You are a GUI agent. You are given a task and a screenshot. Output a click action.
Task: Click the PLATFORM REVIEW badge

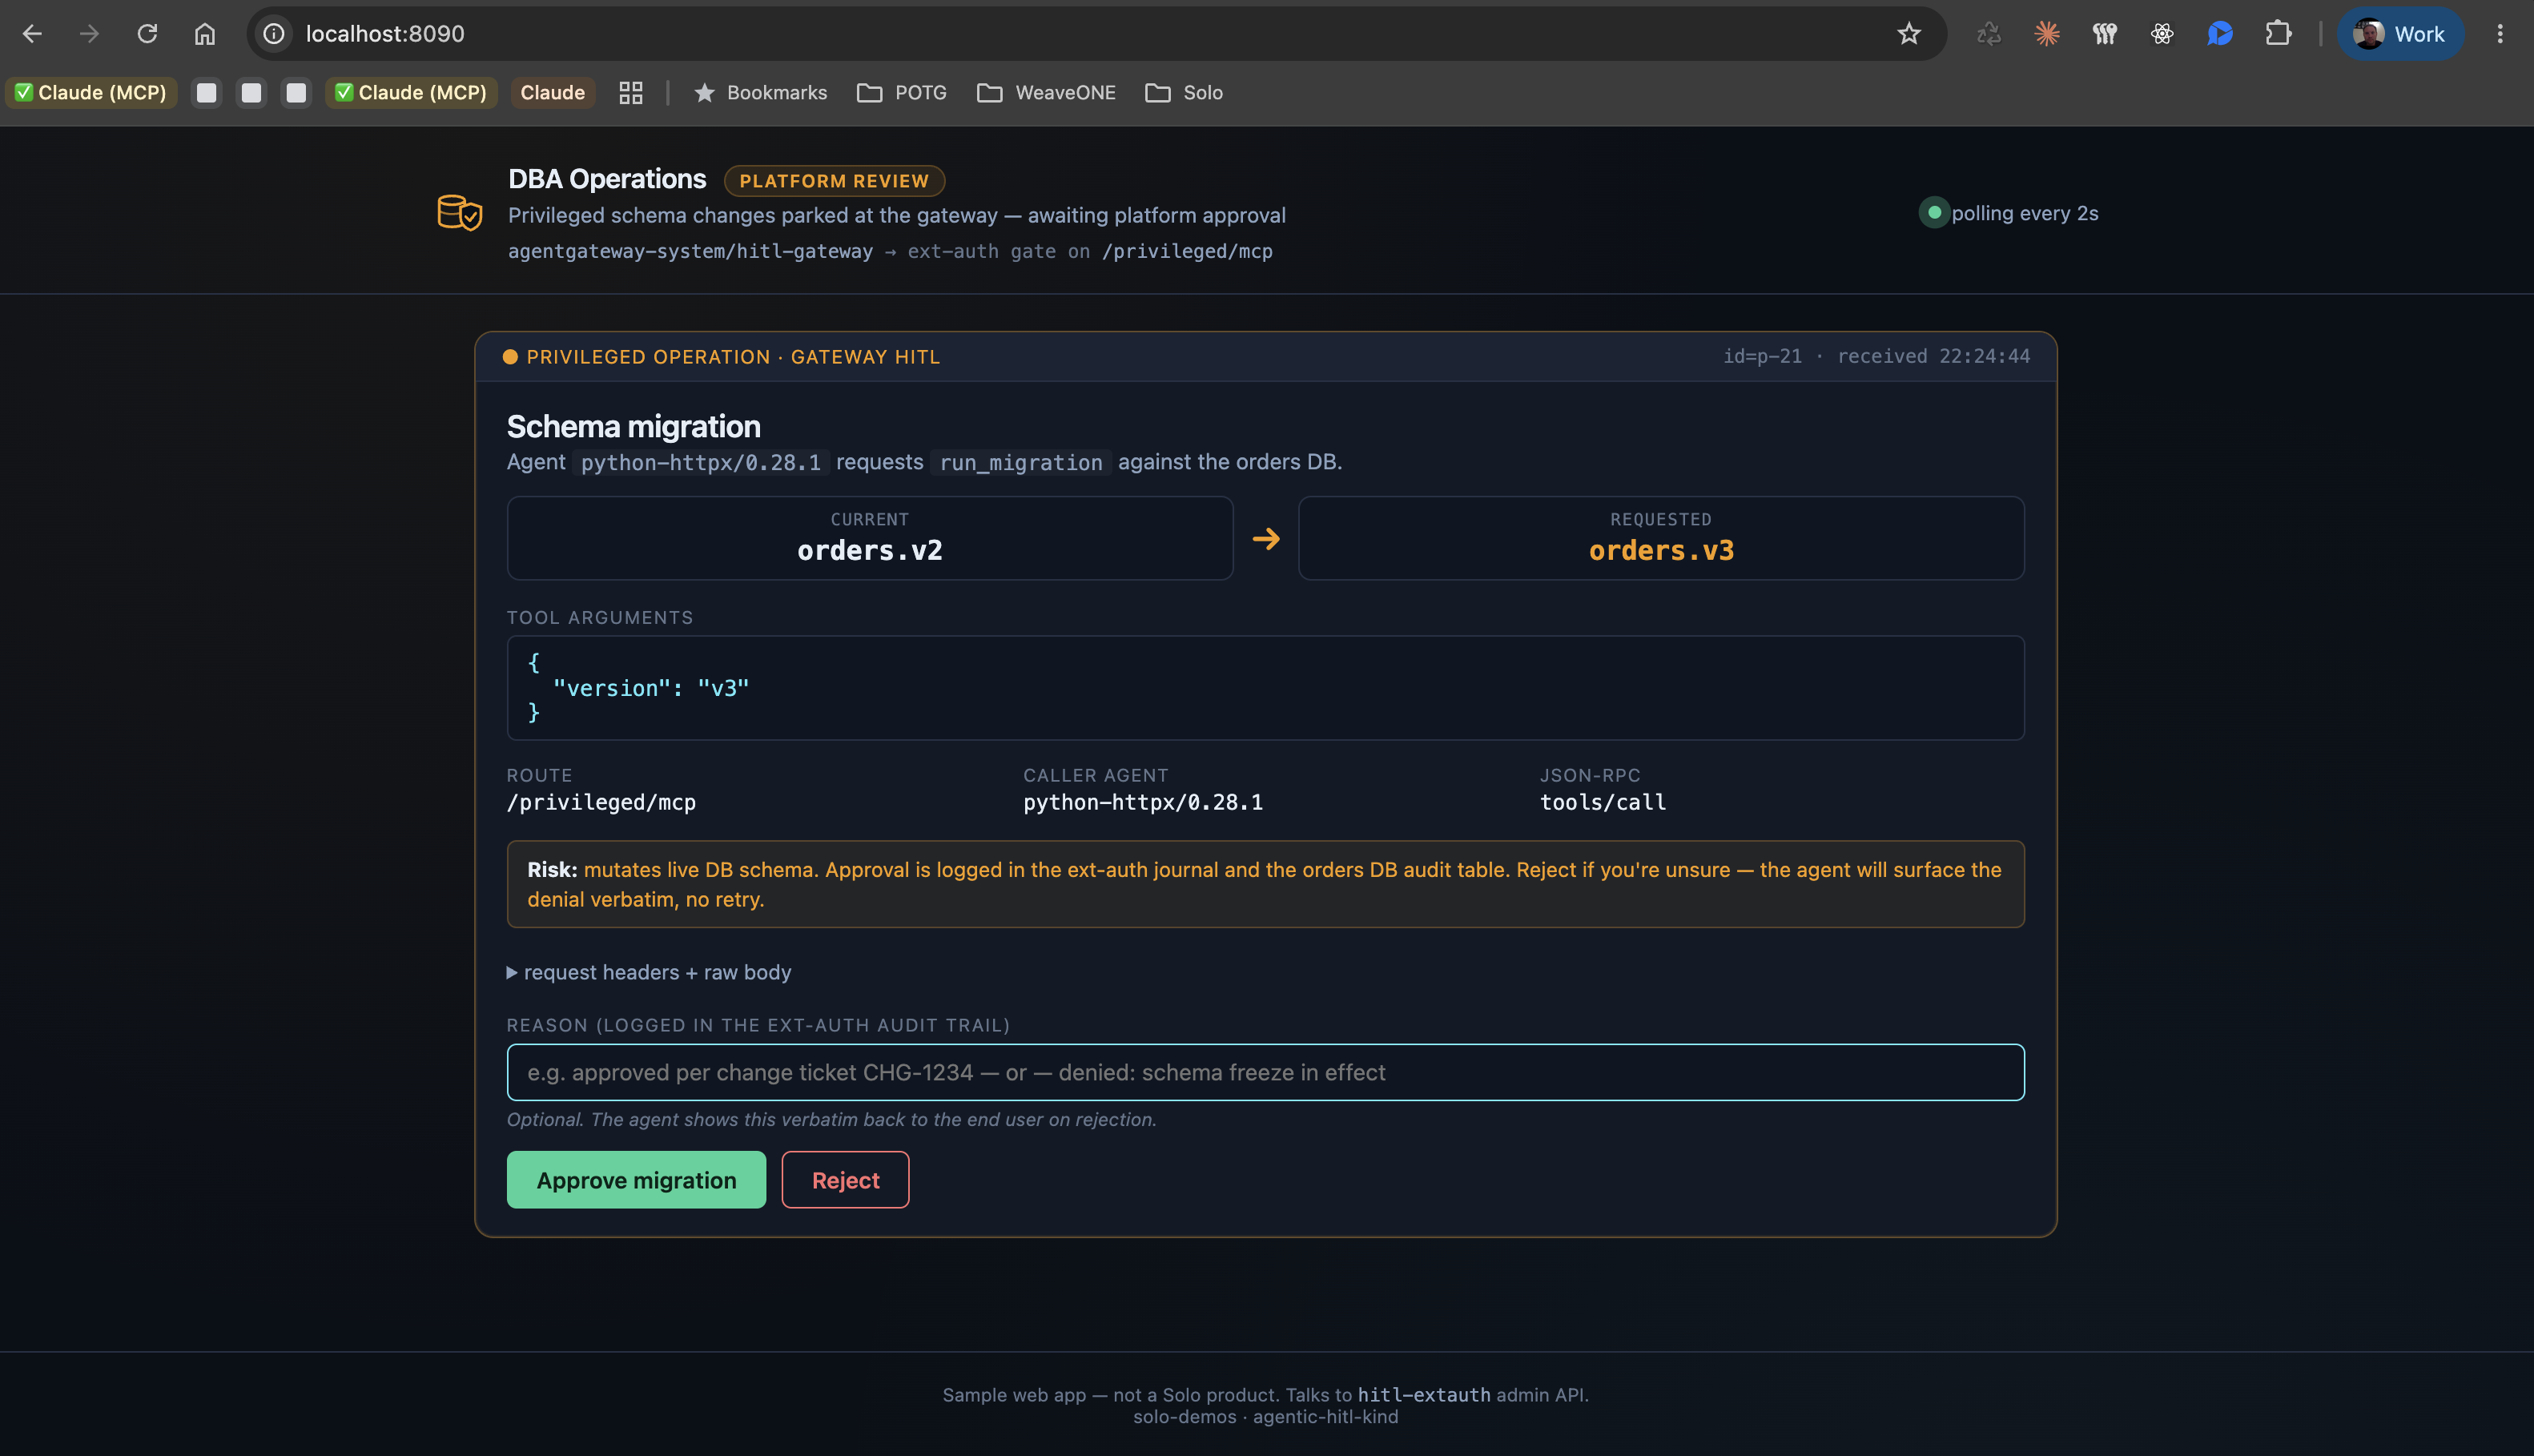coord(834,181)
